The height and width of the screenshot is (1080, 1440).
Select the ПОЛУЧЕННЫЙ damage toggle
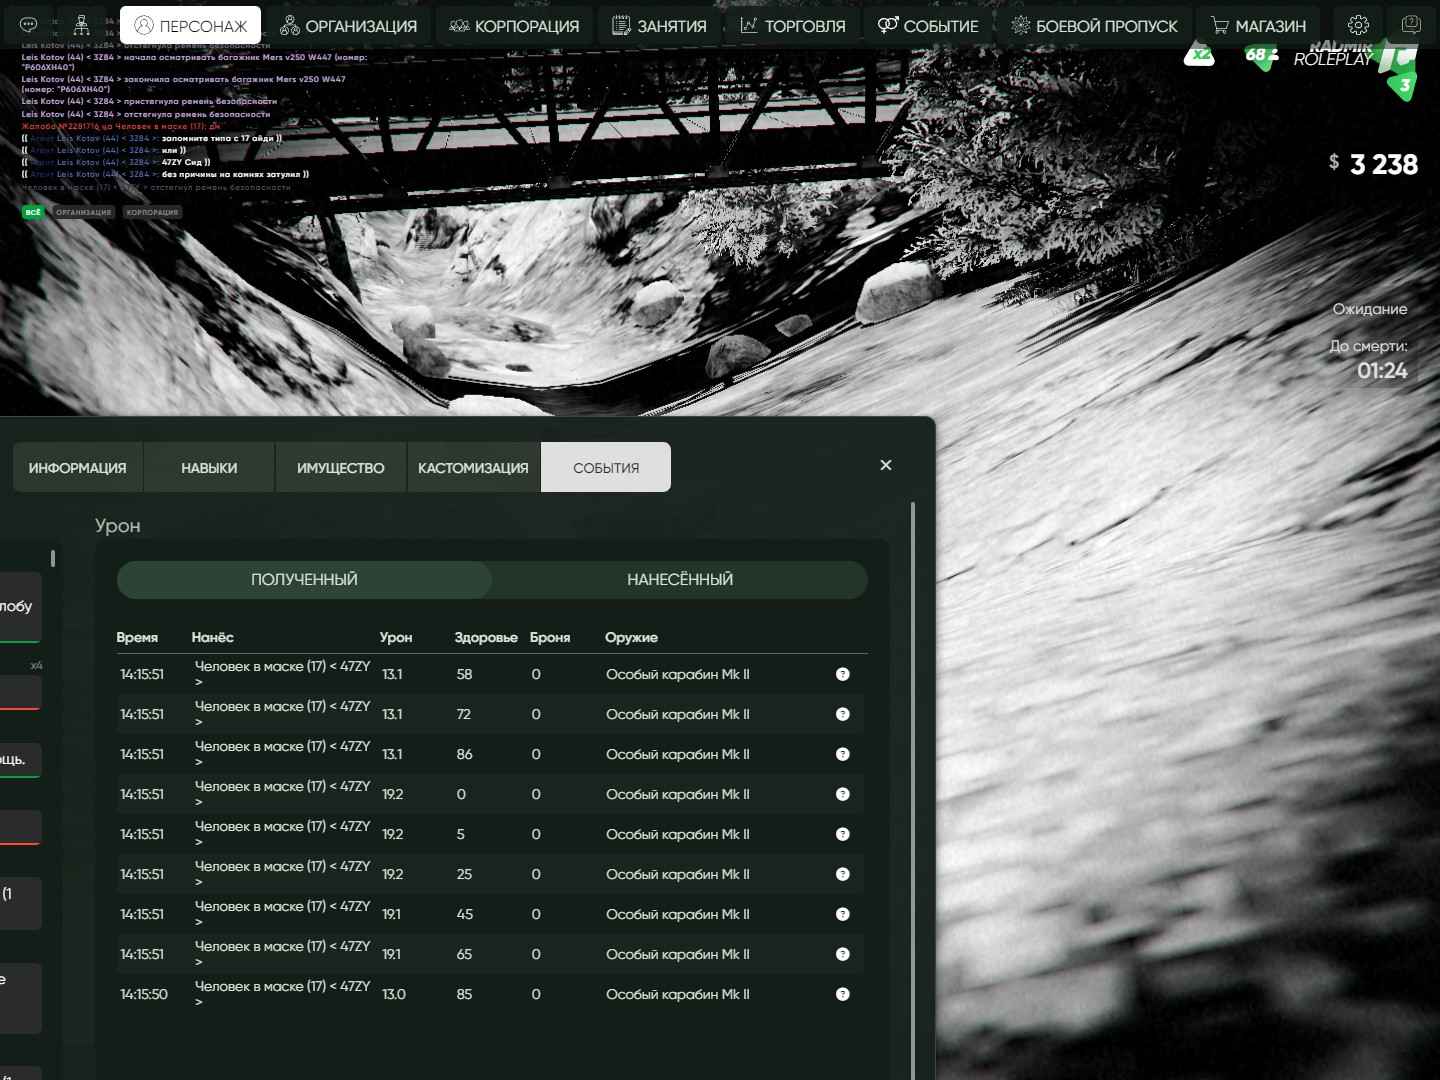(304, 580)
